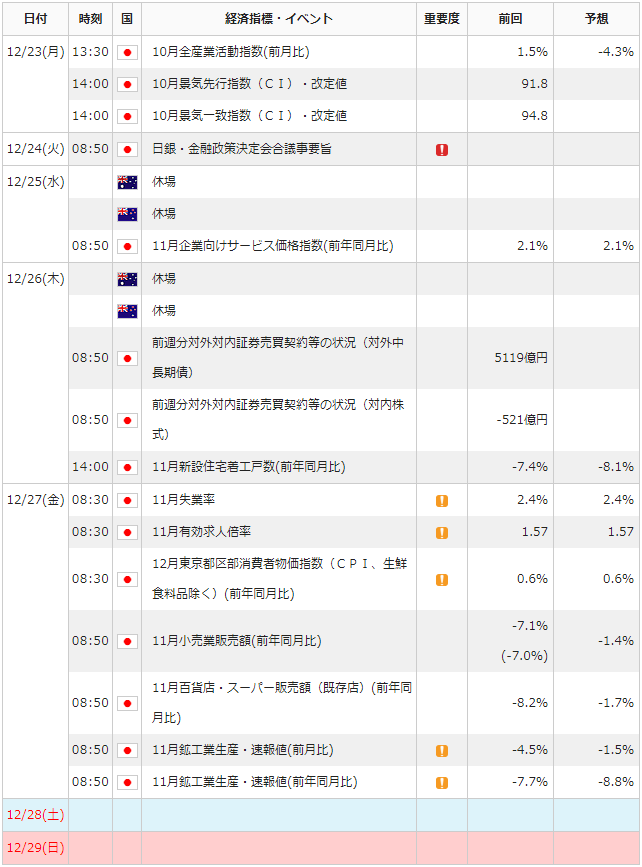Image resolution: width=642 pixels, height=867 pixels.
Task: Click red importance icon for 日銀議事要旨
Action: click(x=442, y=149)
